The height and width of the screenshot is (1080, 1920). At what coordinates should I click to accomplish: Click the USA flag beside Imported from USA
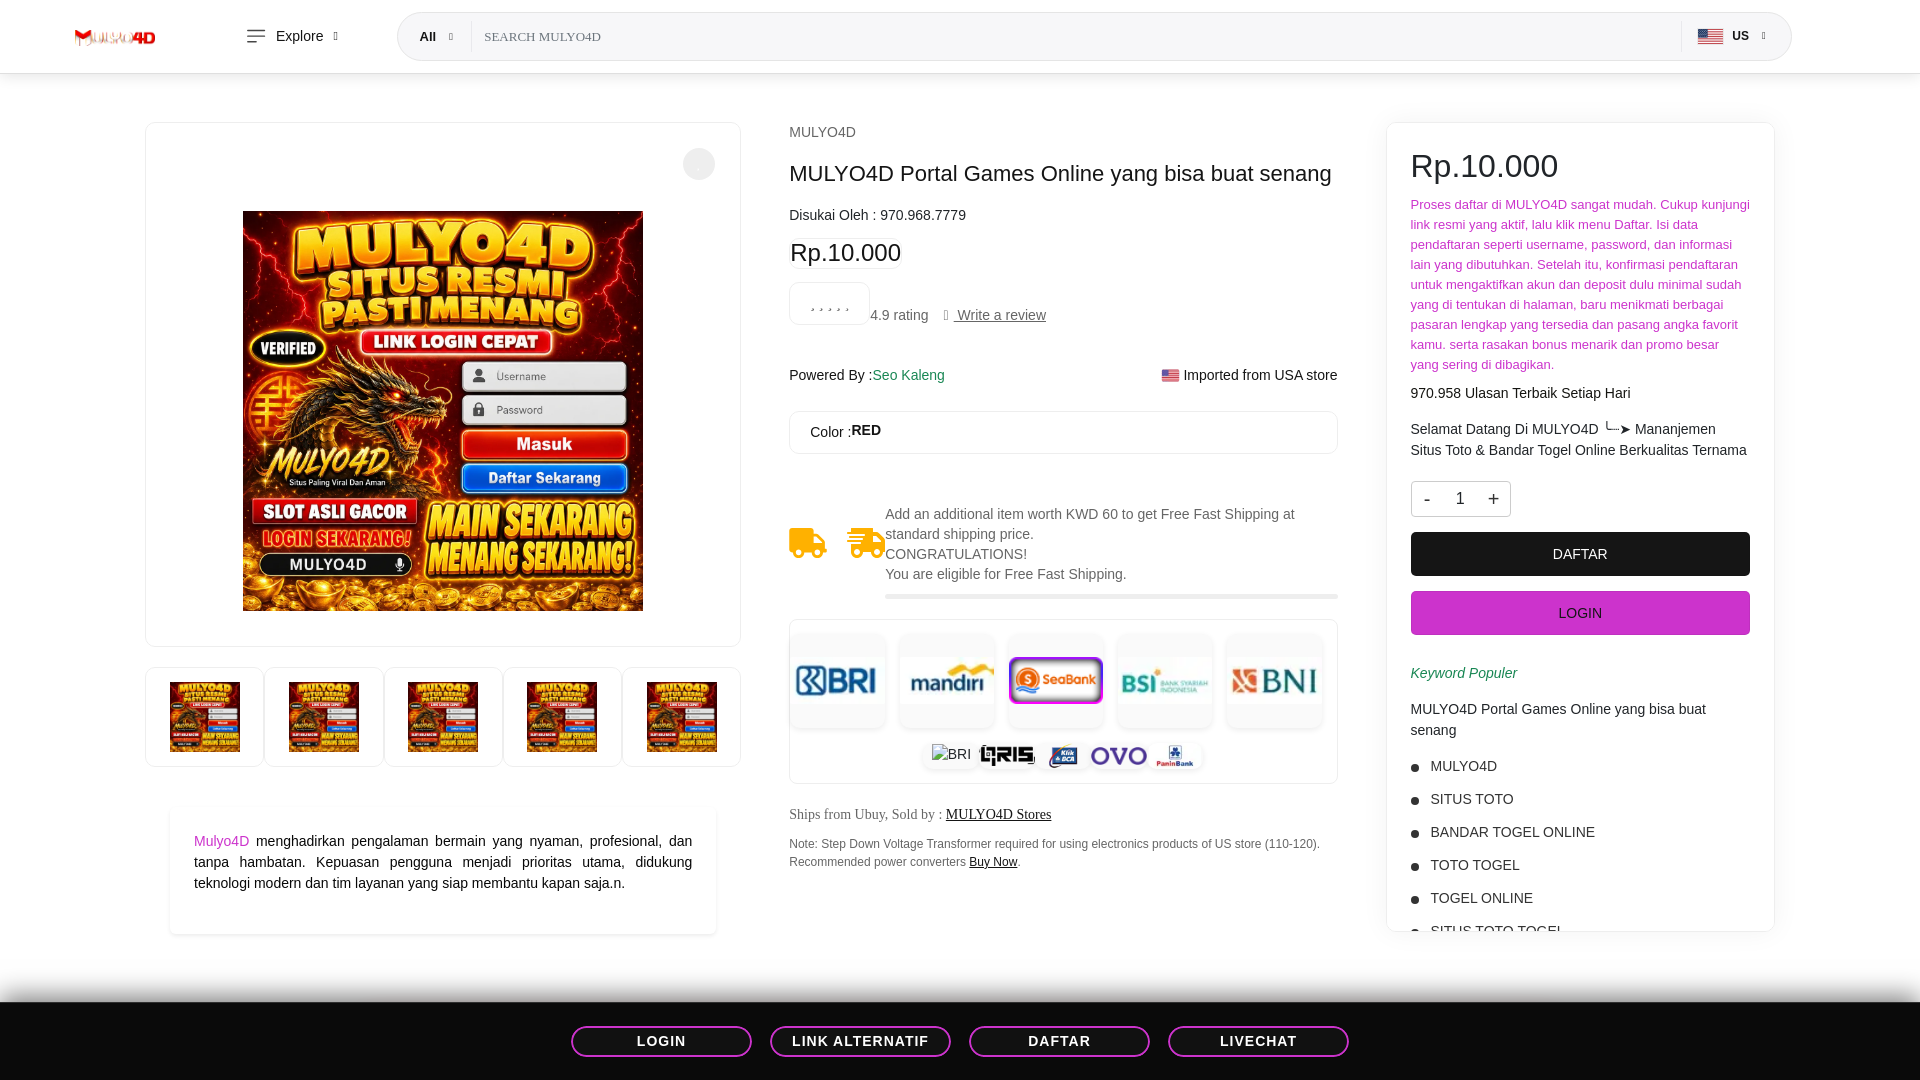pyautogui.click(x=1170, y=376)
